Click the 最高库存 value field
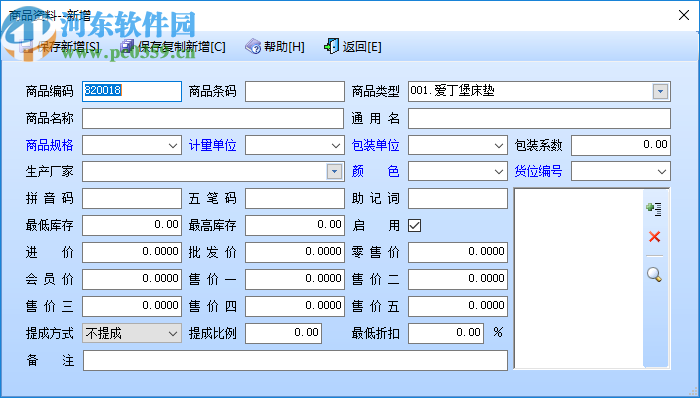This screenshot has width=700, height=398. [x=295, y=225]
